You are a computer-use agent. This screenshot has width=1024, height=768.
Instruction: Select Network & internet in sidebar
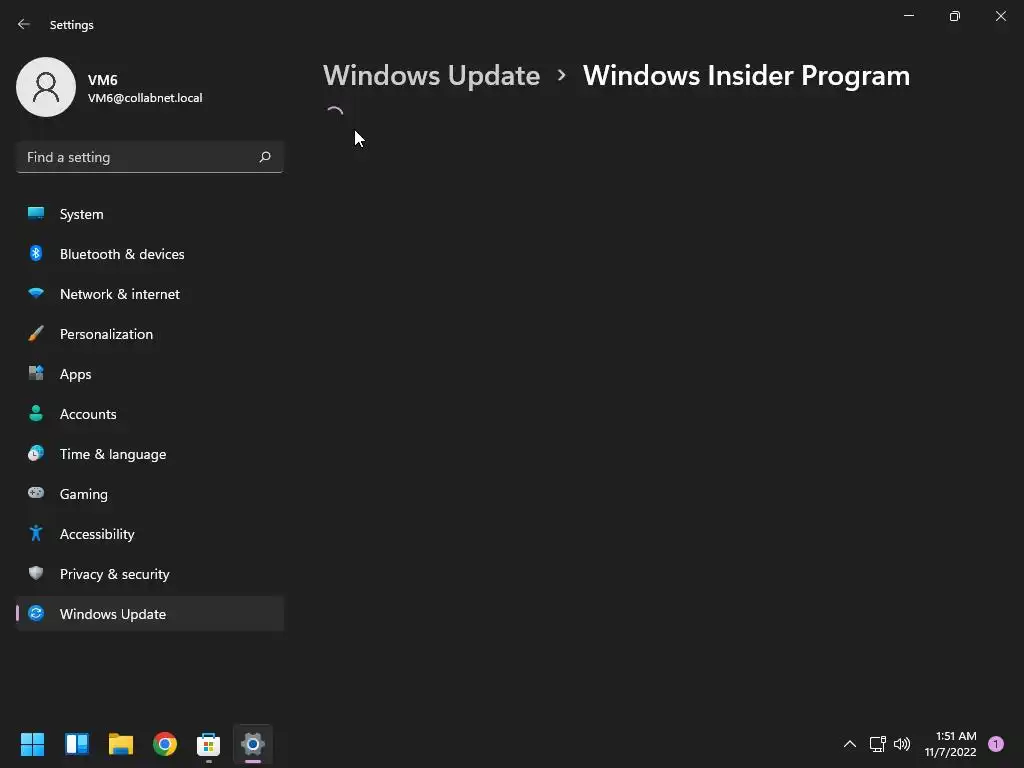point(150,294)
